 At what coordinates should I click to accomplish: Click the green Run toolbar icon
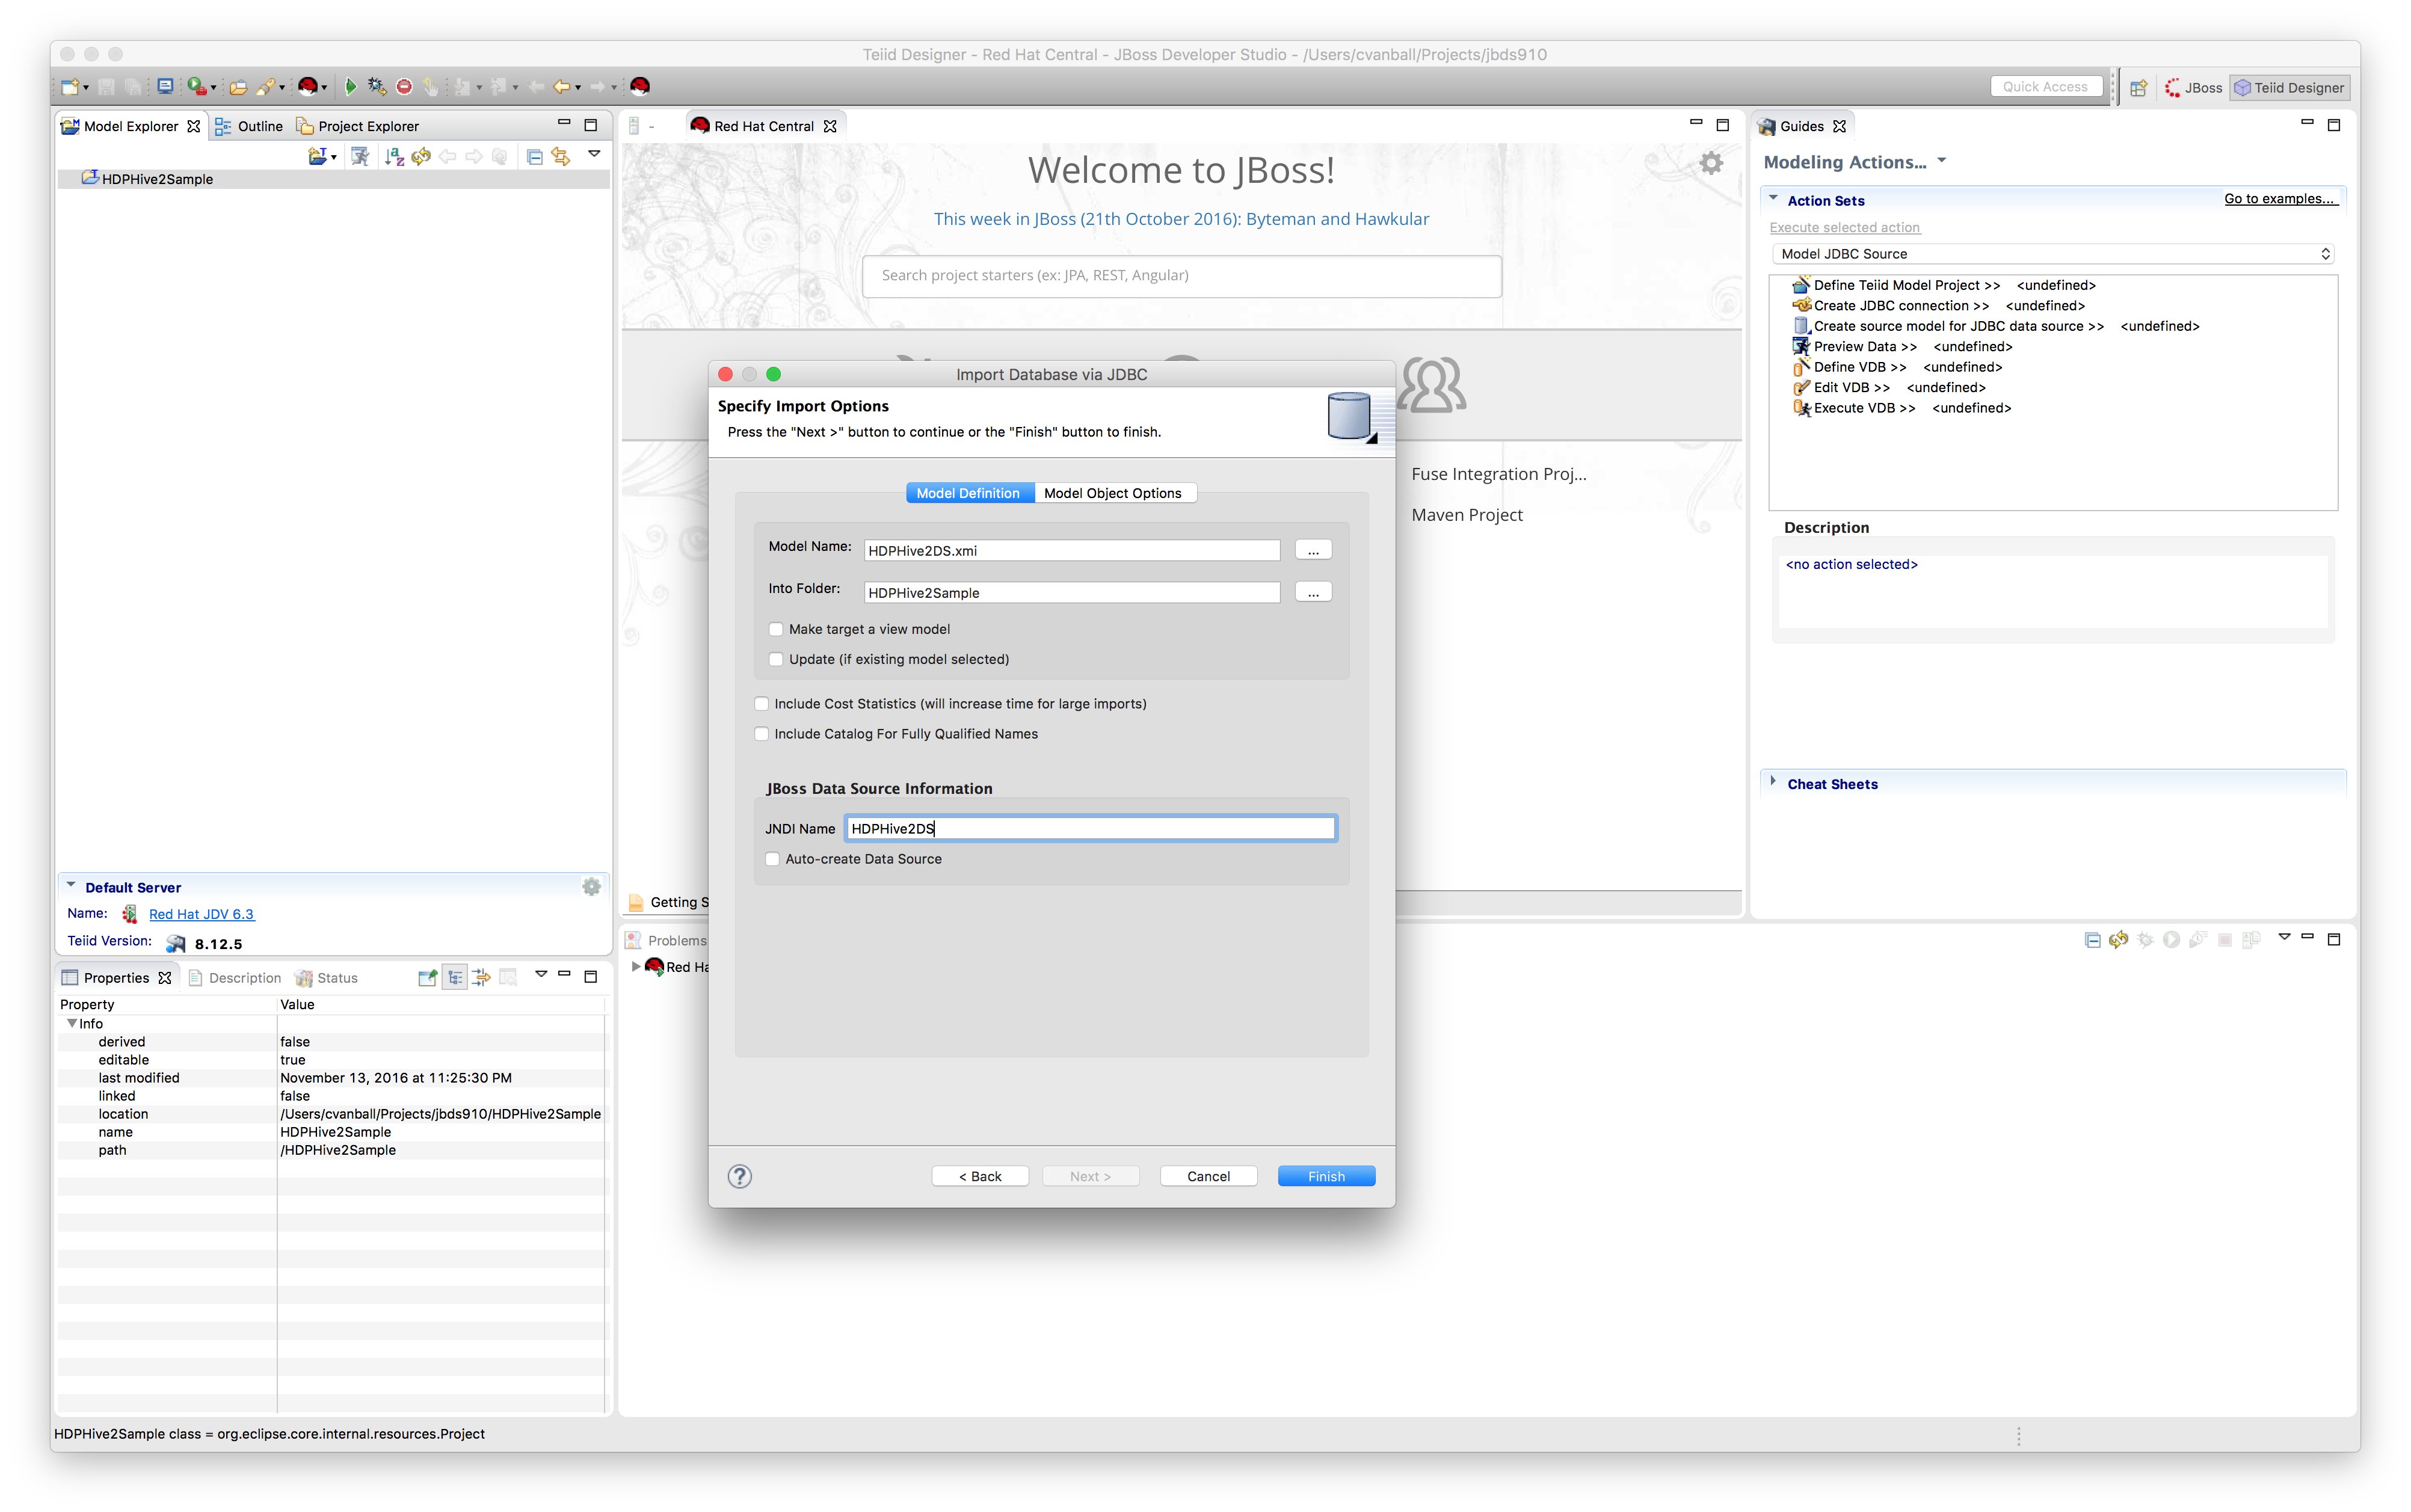pyautogui.click(x=350, y=87)
